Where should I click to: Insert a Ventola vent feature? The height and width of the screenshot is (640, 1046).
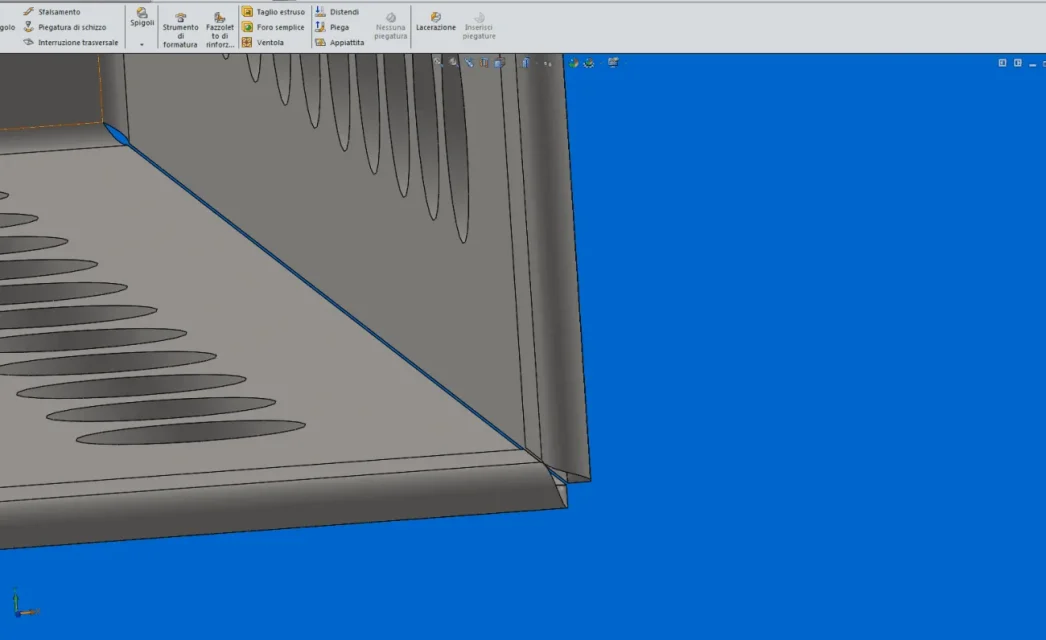pyautogui.click(x=263, y=42)
